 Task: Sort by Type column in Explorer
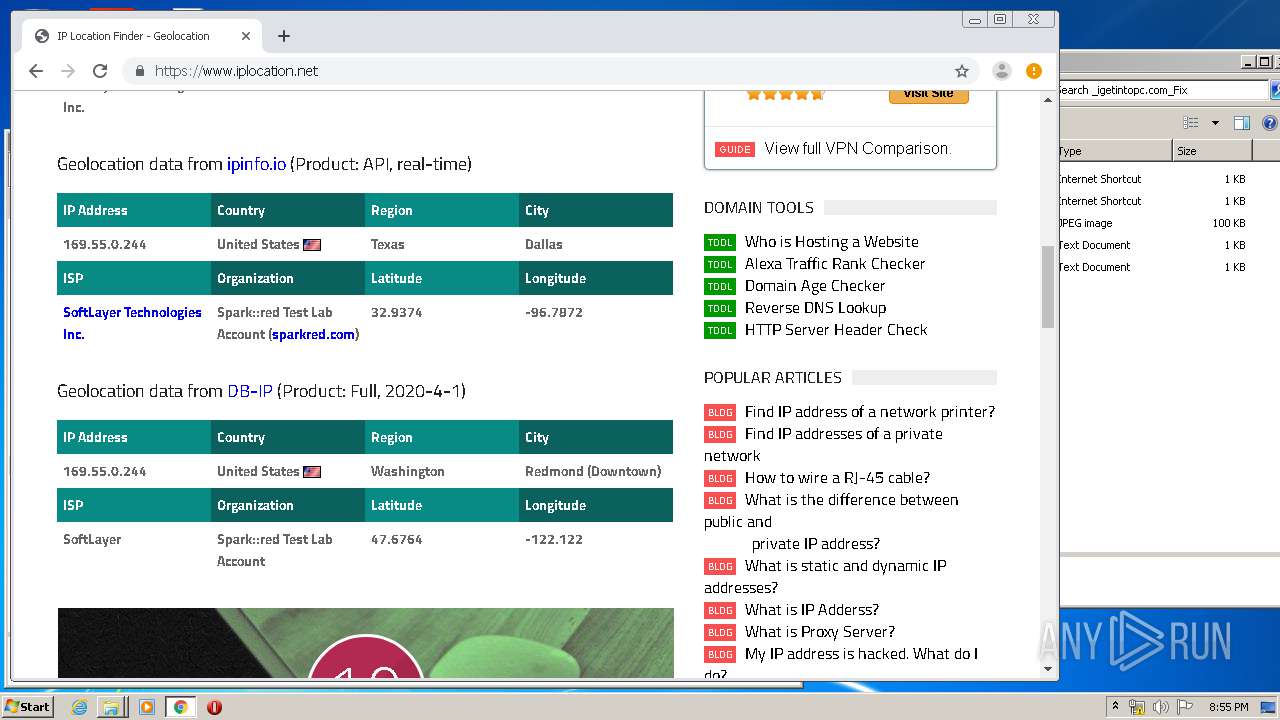1114,151
